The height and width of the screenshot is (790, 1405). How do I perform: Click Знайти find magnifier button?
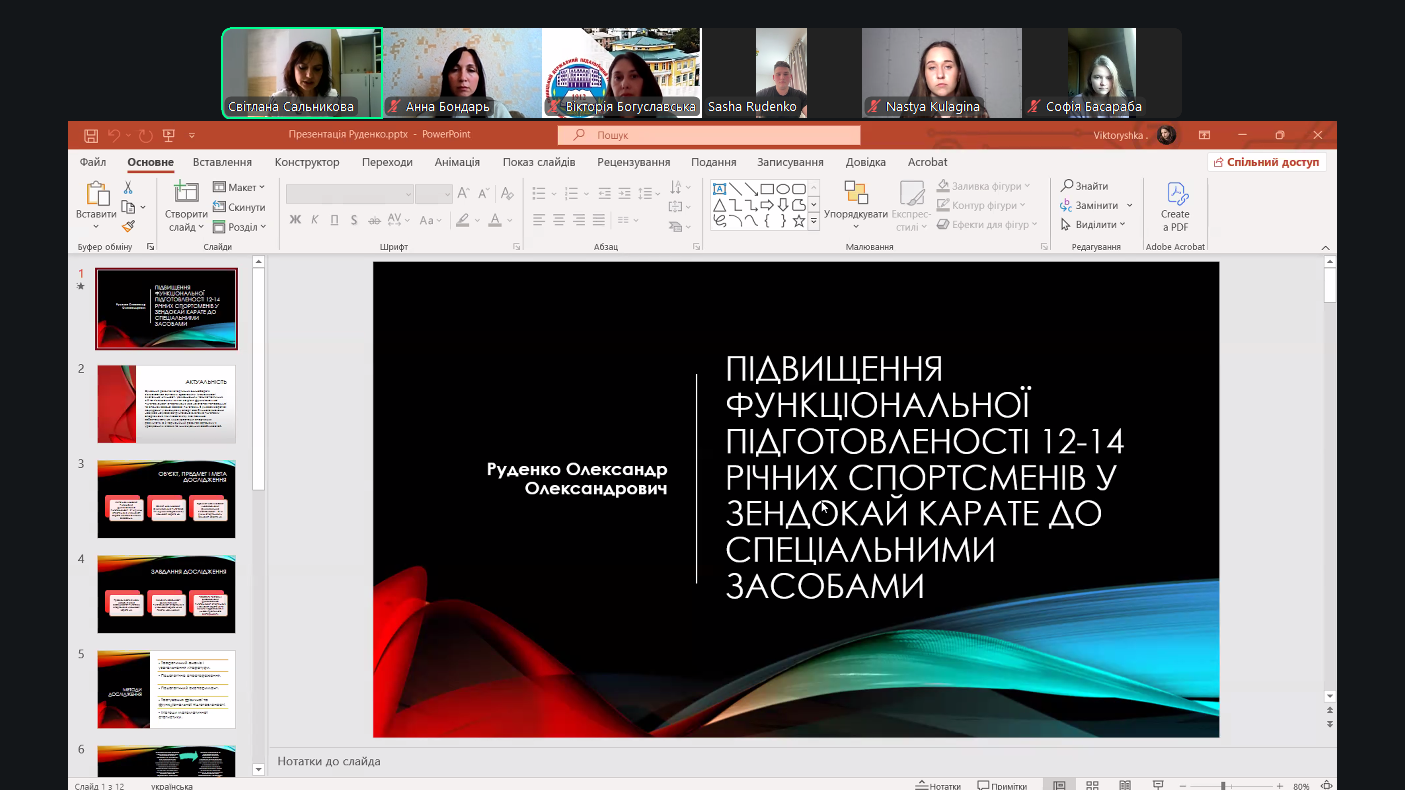tap(1085, 186)
